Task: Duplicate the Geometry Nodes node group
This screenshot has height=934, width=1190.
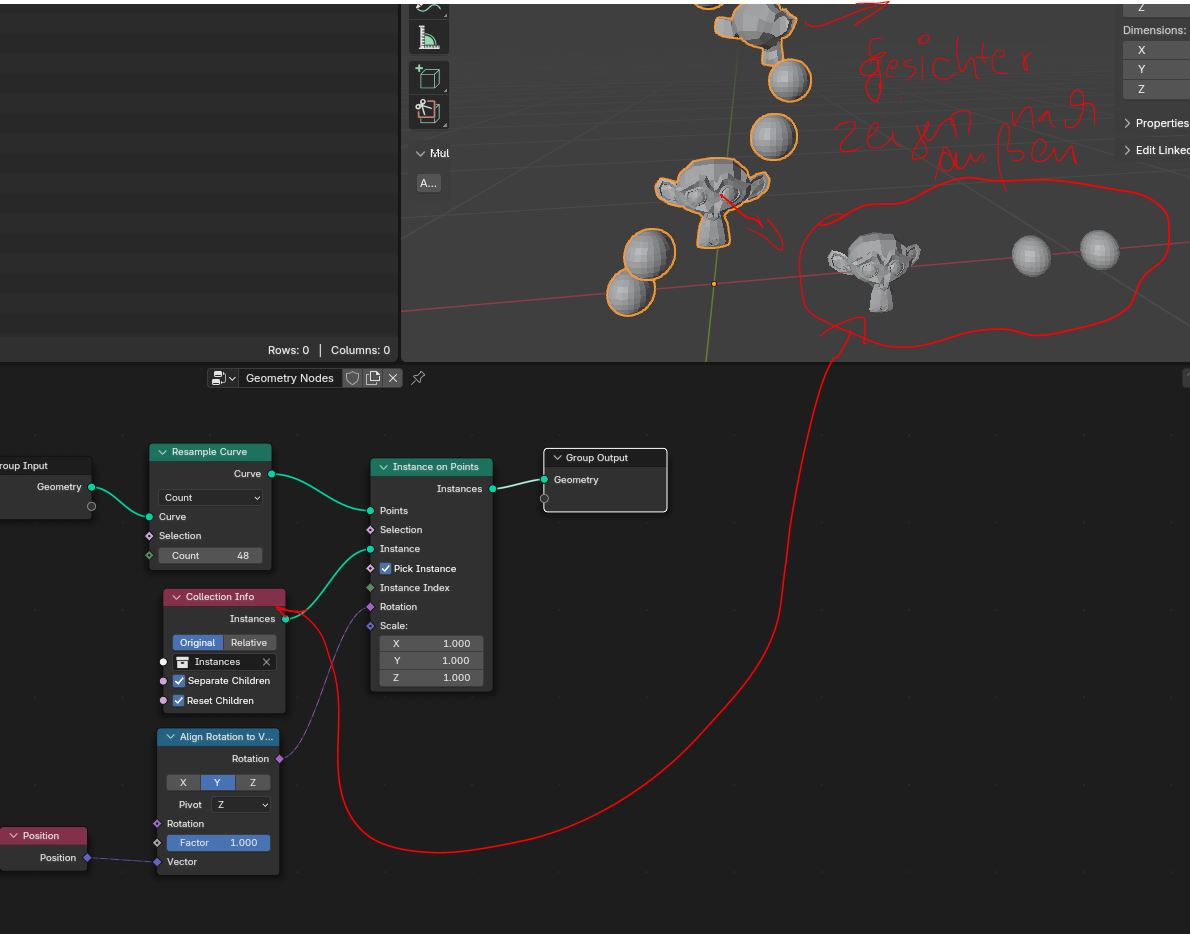Action: [373, 378]
